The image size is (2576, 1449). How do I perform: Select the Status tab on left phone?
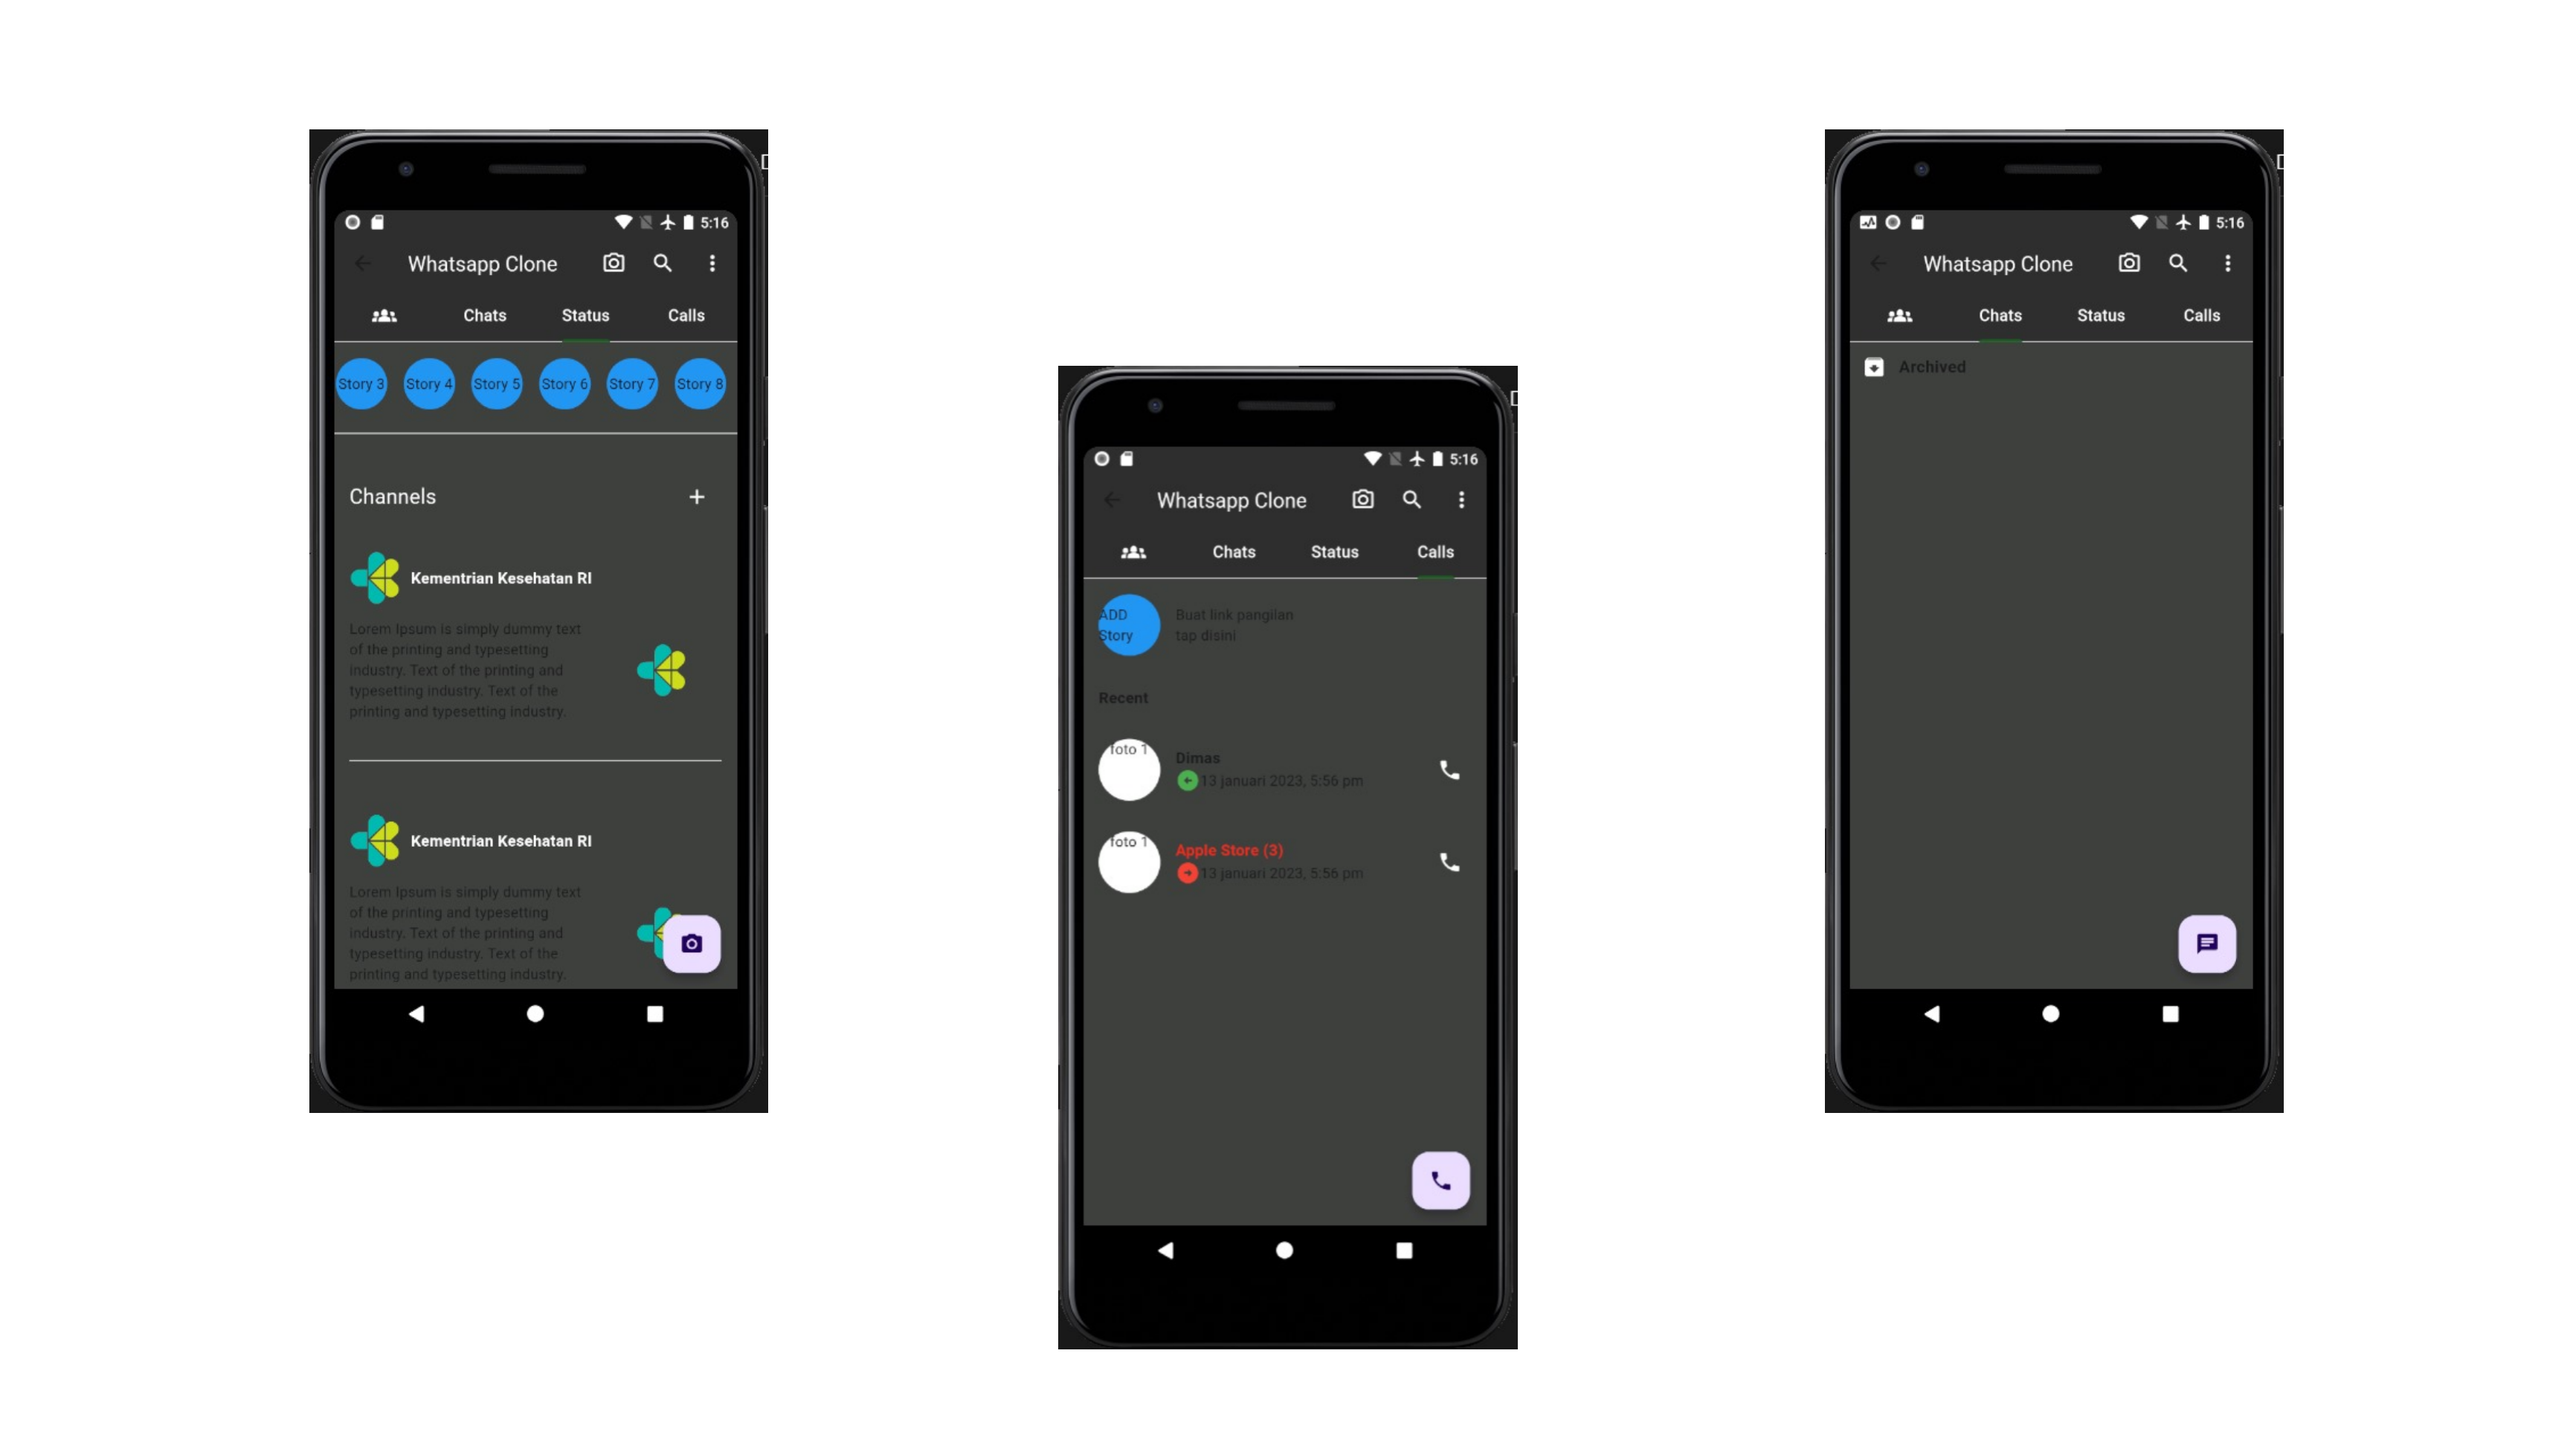585,315
